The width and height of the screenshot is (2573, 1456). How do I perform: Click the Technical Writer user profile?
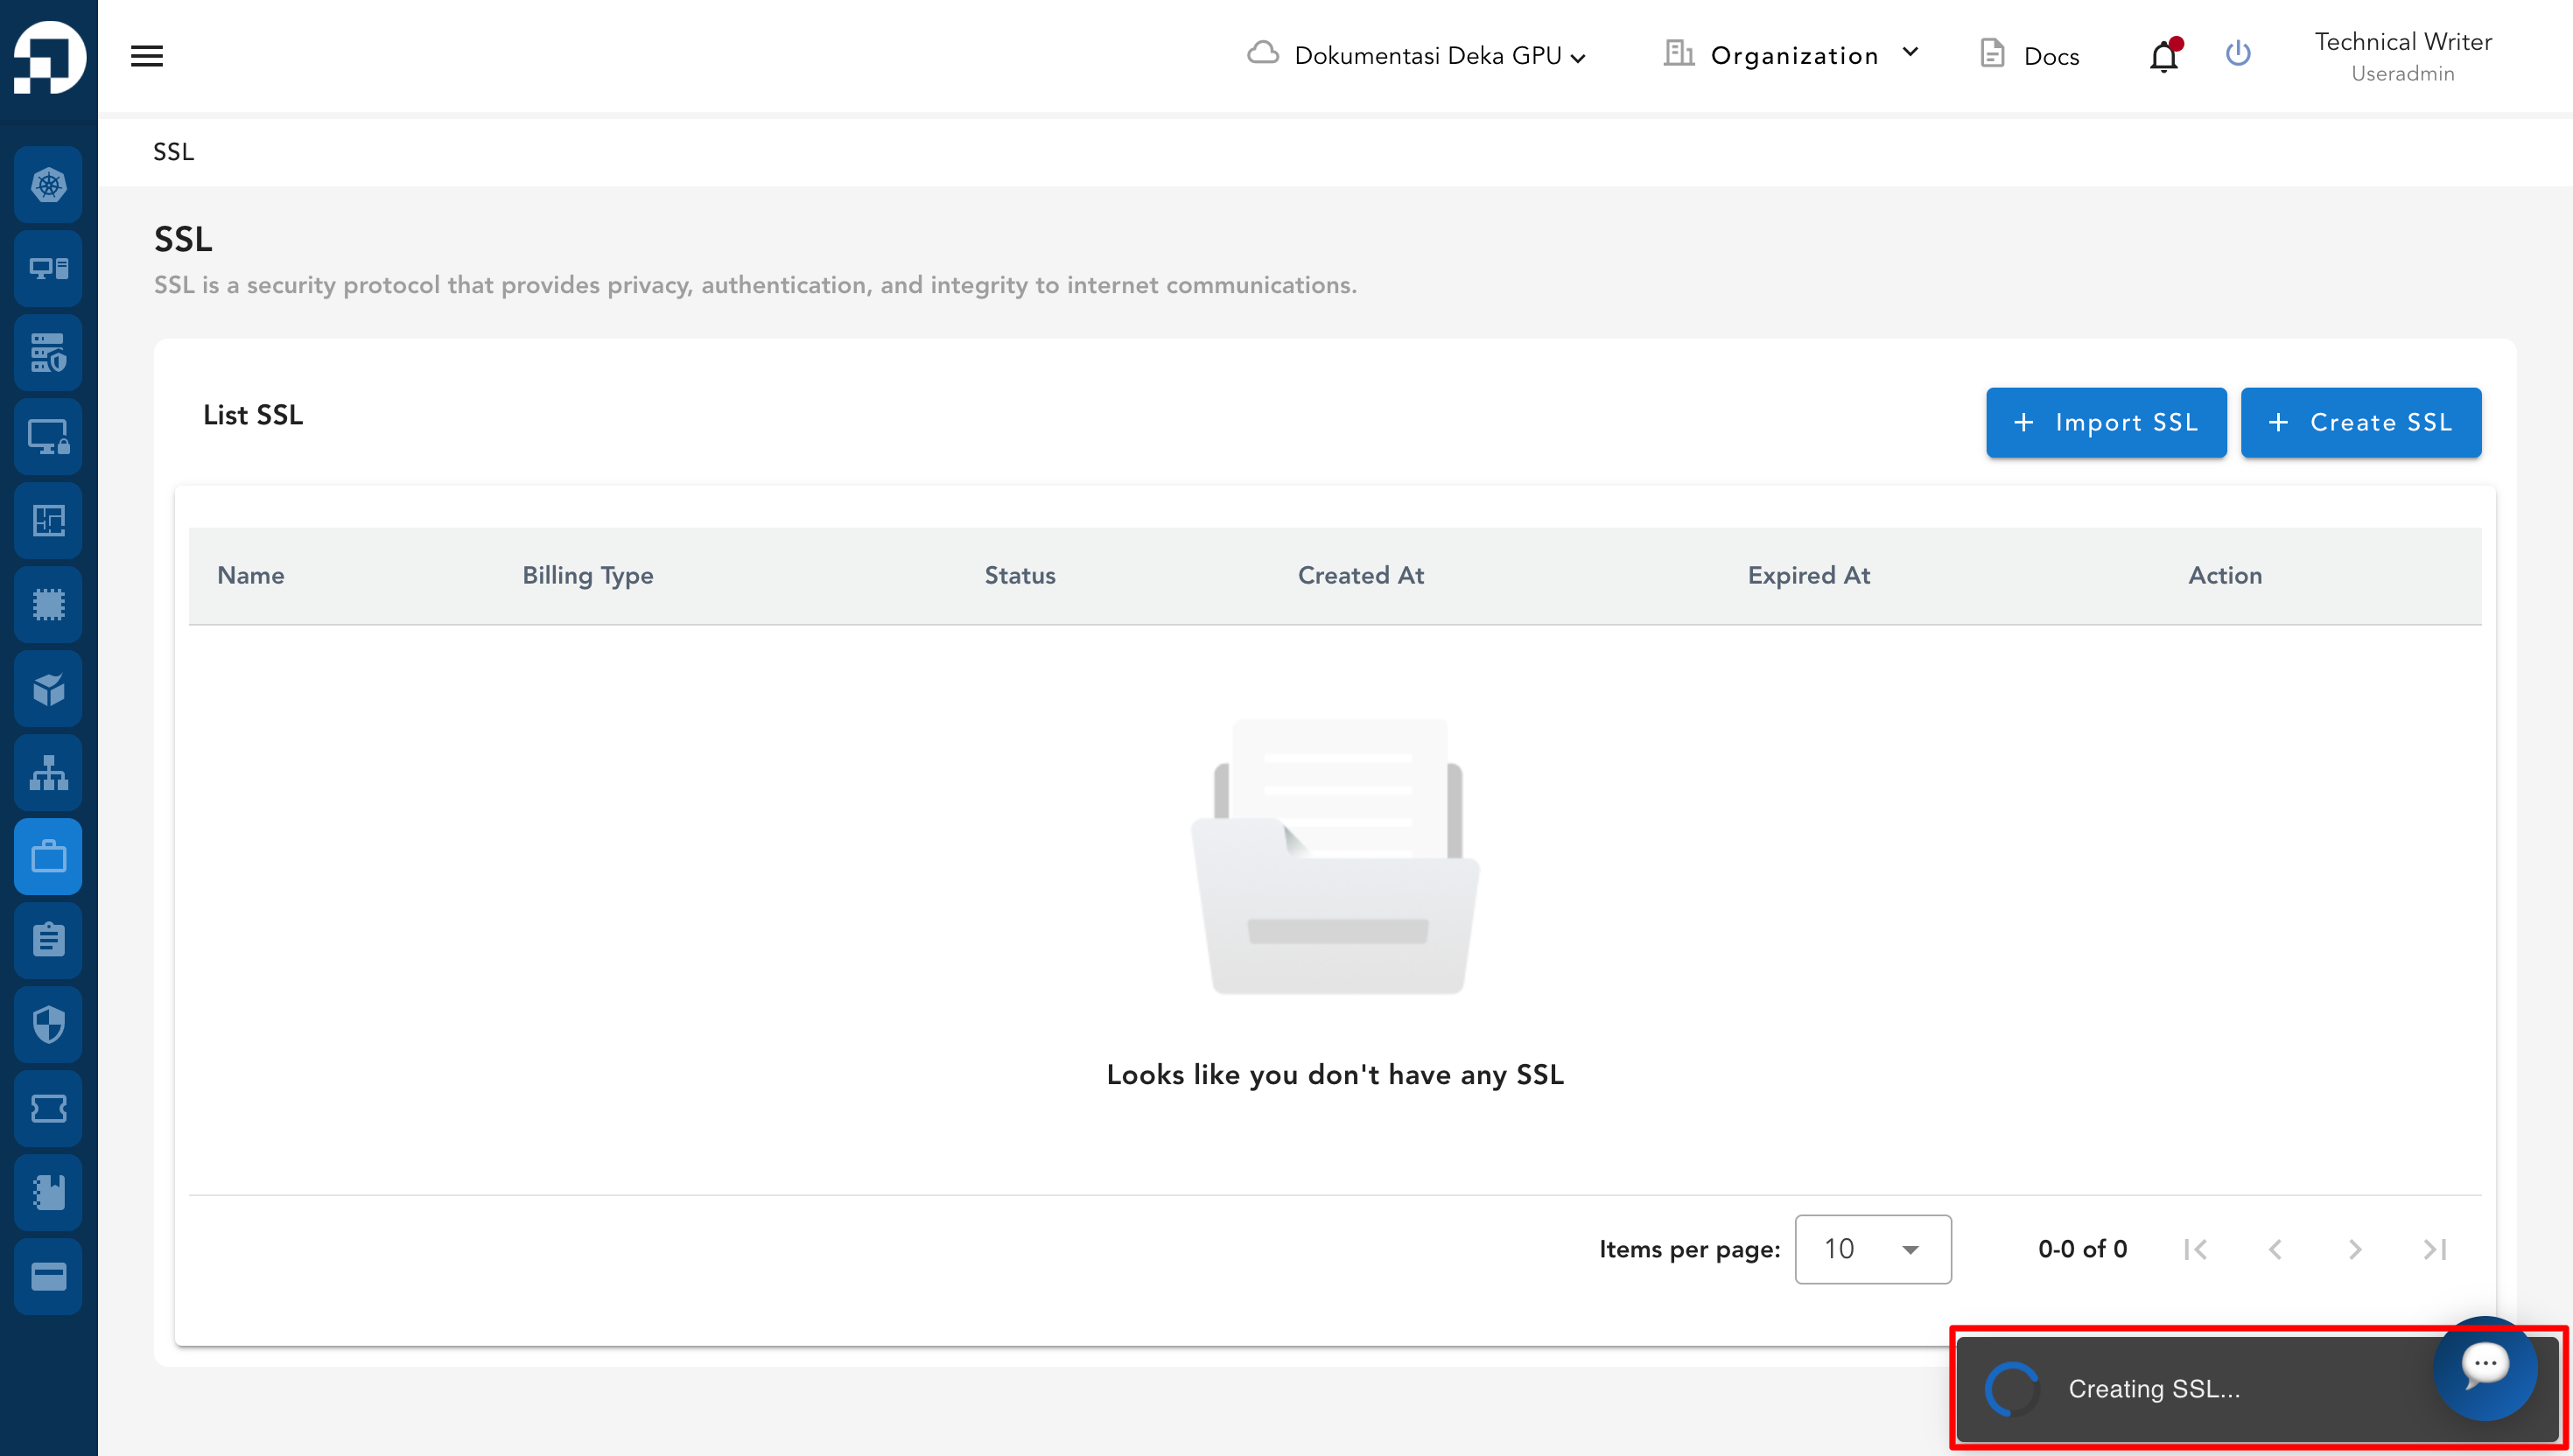point(2402,56)
